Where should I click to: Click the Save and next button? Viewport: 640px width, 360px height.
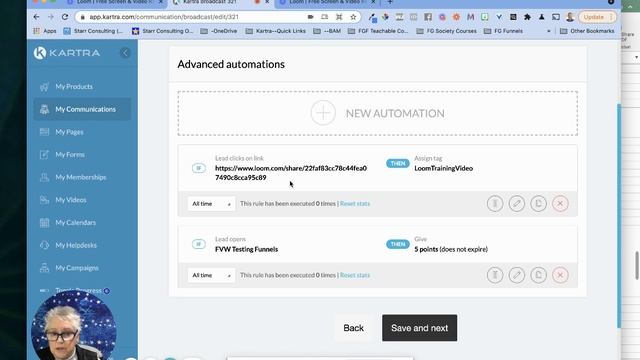coord(420,328)
